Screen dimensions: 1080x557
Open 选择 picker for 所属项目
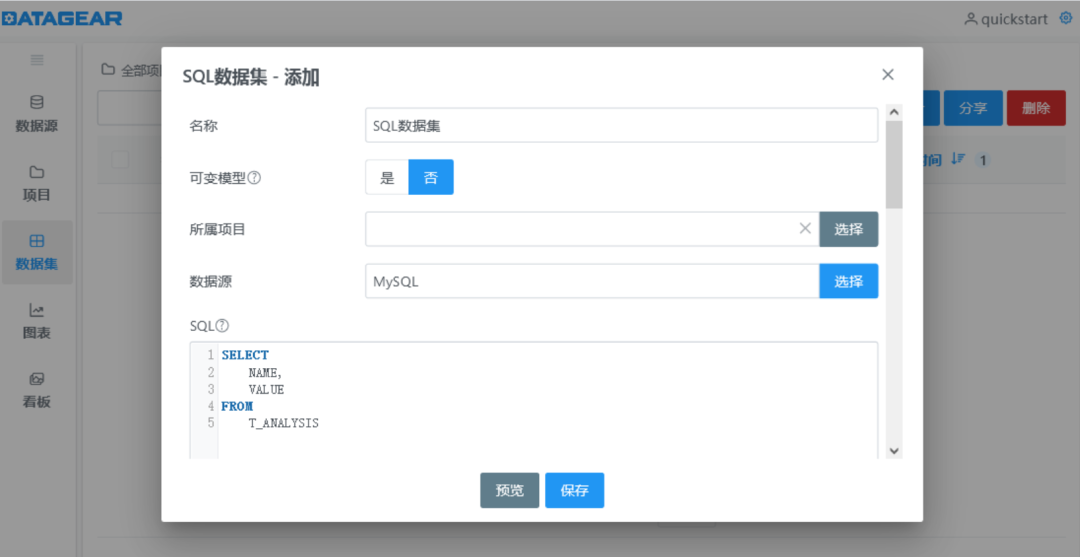point(848,229)
